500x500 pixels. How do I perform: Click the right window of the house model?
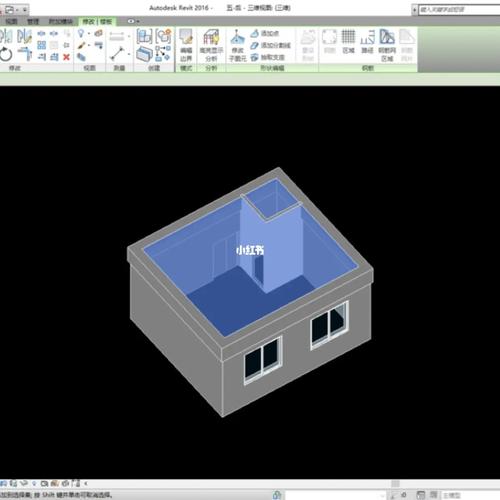pos(329,325)
